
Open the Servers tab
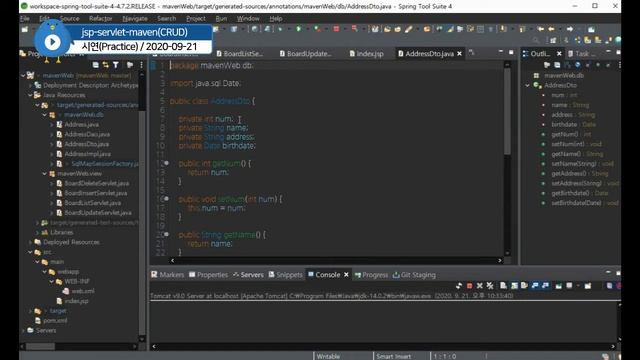pos(248,275)
